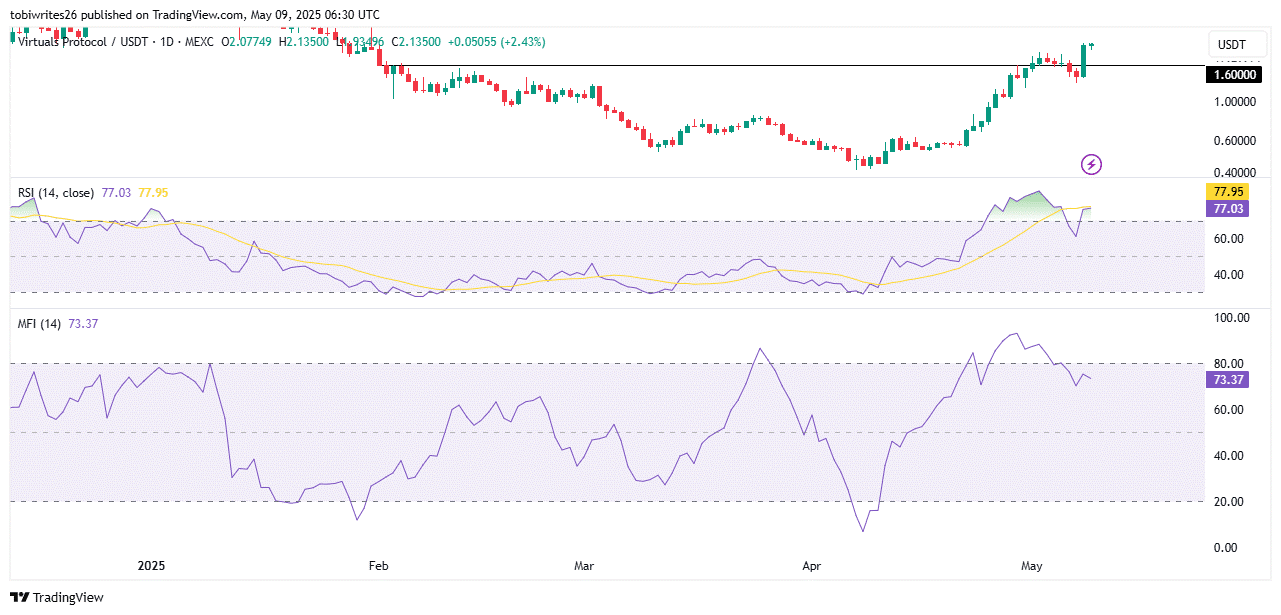Click the Apr label on time axis

coord(811,566)
